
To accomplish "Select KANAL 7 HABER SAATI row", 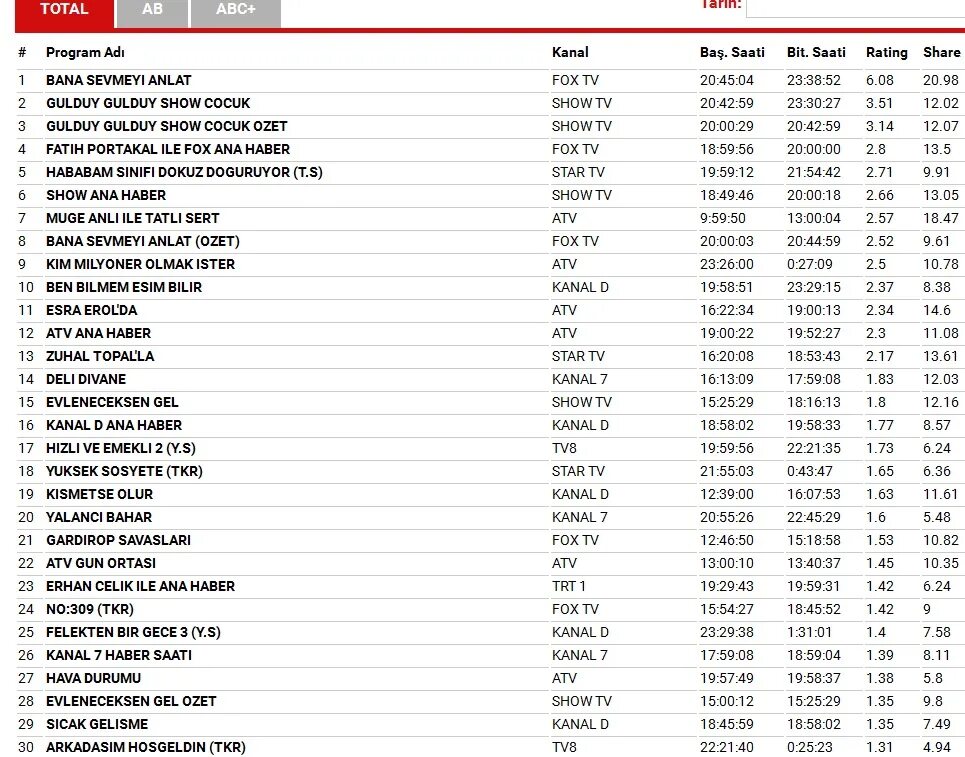I will click(490, 655).
